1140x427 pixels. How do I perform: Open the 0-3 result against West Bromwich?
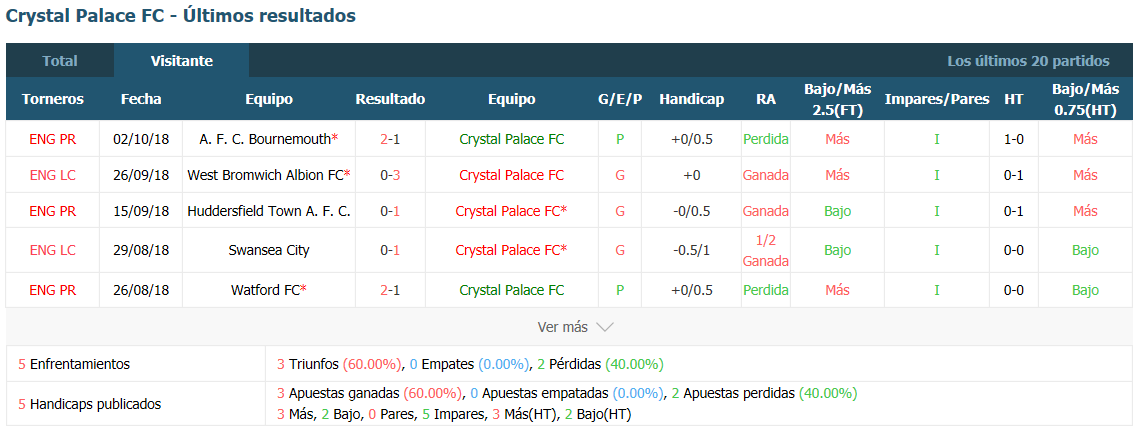pos(390,175)
